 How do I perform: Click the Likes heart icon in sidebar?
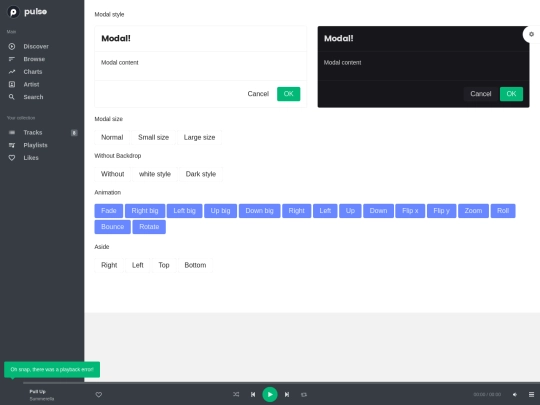click(12, 158)
